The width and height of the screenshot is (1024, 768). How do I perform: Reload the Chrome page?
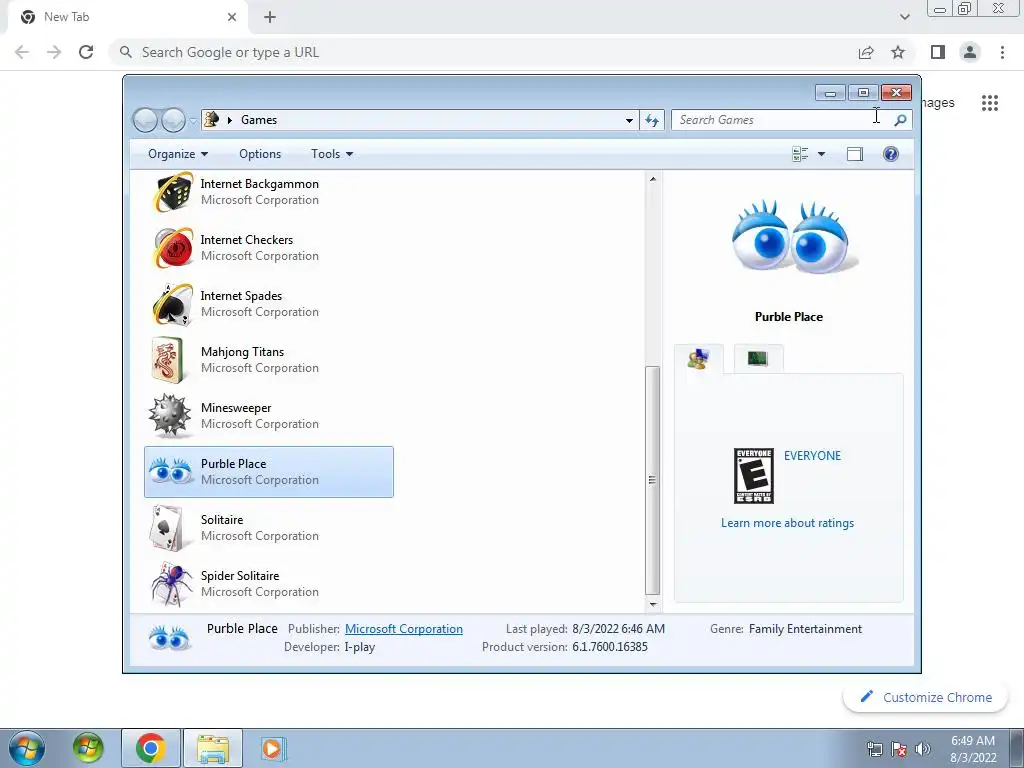[x=86, y=52]
